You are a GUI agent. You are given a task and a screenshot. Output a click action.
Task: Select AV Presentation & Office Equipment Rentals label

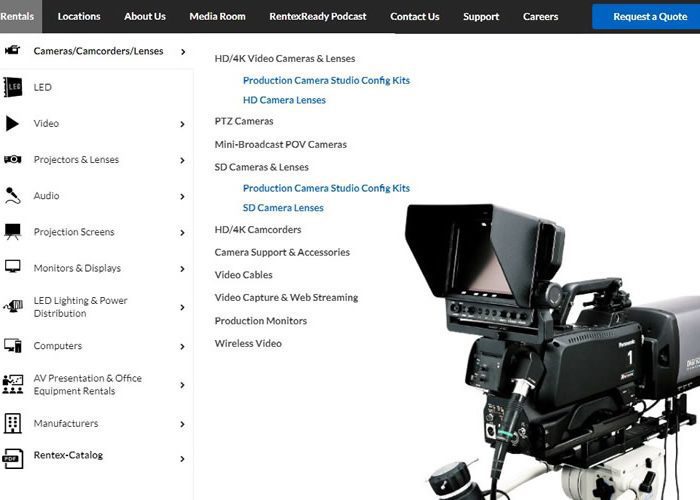(x=88, y=384)
